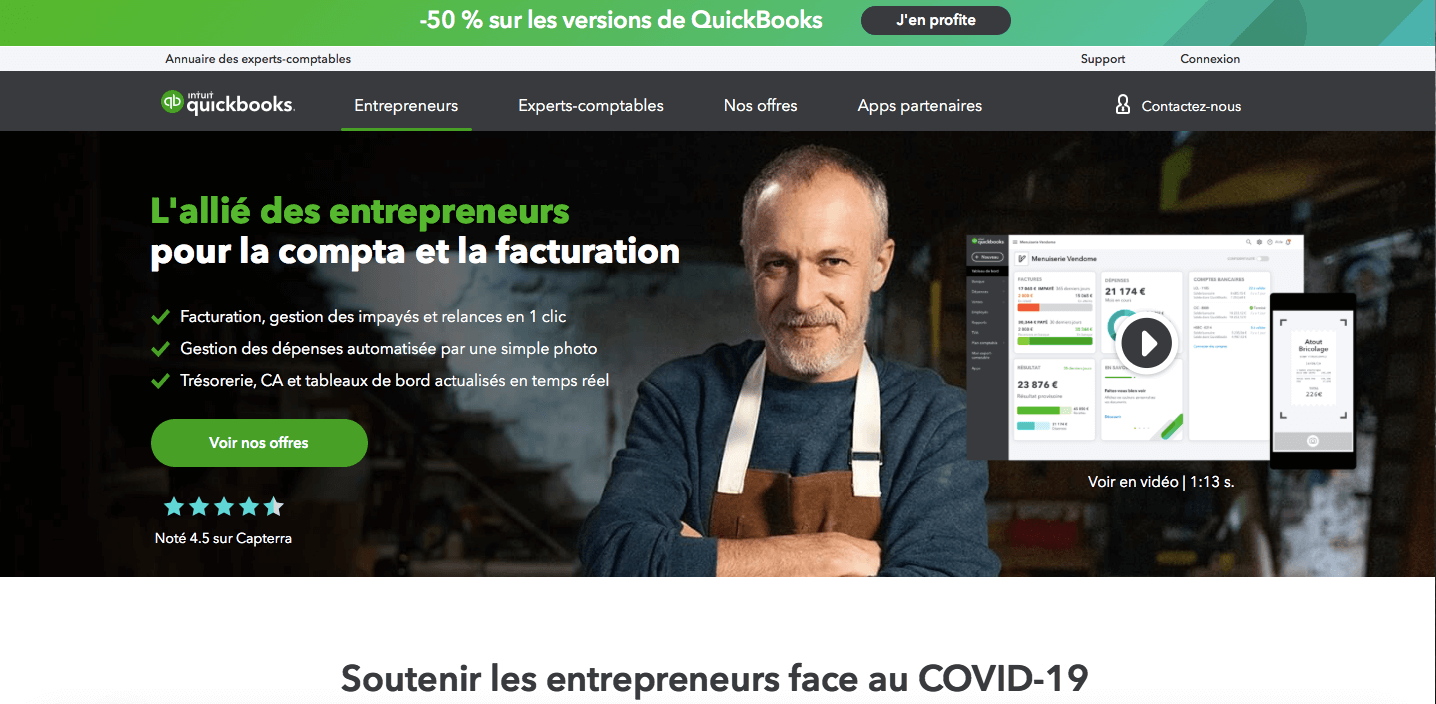The height and width of the screenshot is (704, 1436).
Task: Click the J'en profite promo button
Action: 936,20
